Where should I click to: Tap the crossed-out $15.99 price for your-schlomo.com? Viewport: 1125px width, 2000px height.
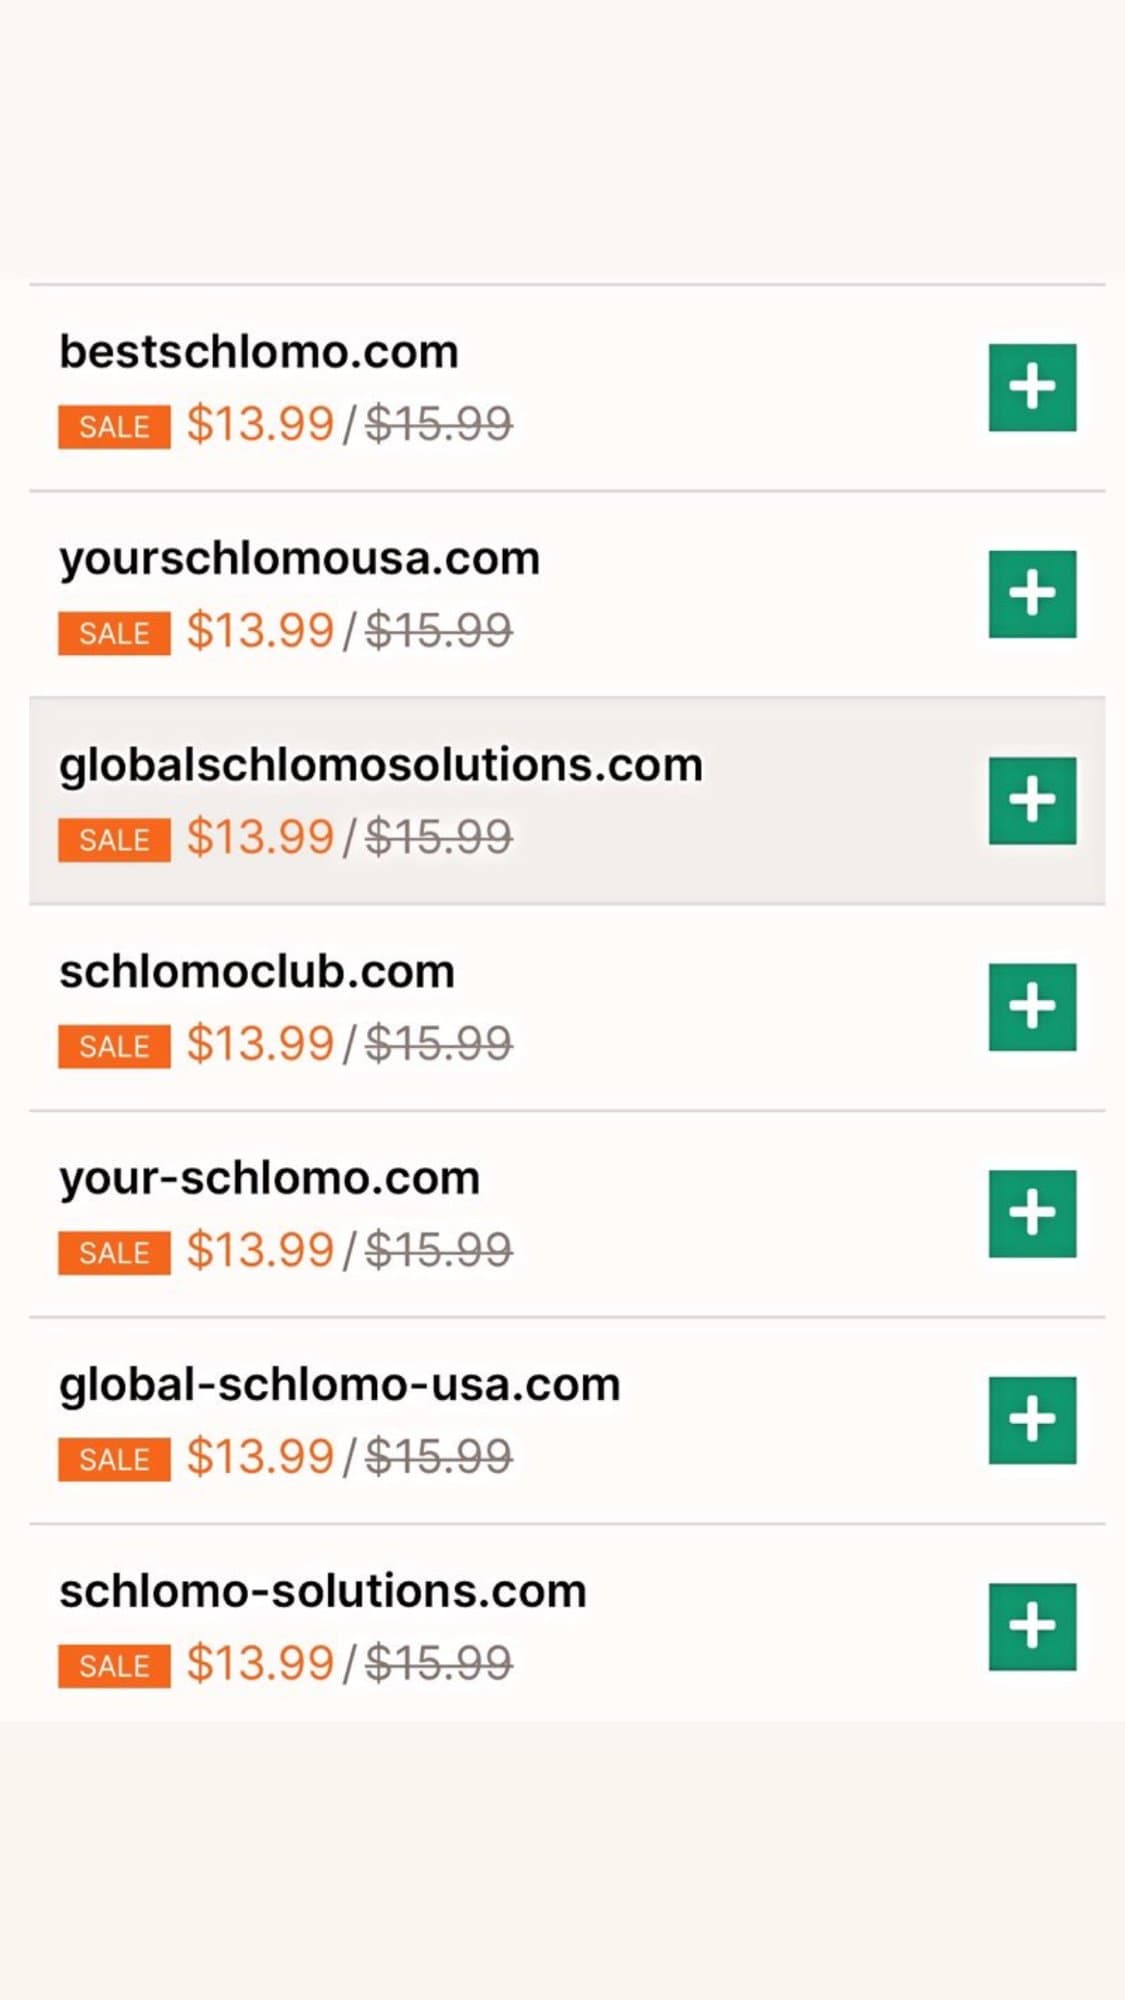pos(439,1250)
